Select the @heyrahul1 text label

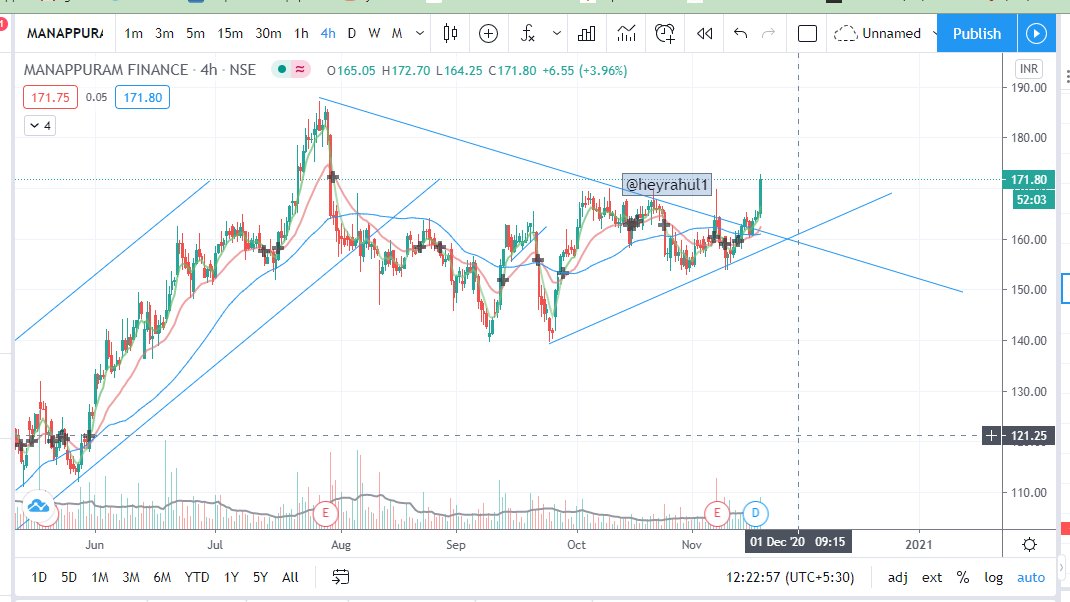[667, 184]
